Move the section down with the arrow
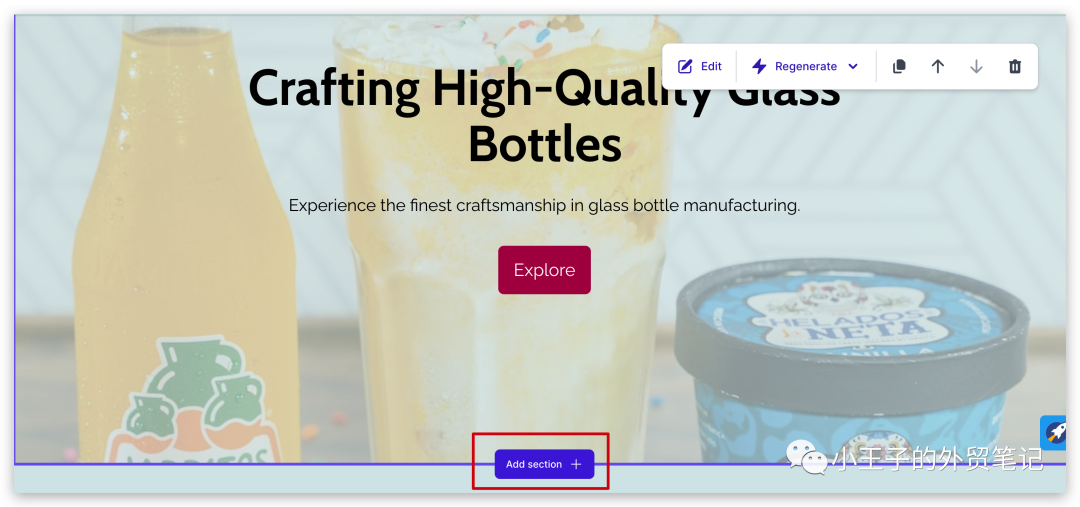Image resolution: width=1080 pixels, height=507 pixels. pos(976,66)
